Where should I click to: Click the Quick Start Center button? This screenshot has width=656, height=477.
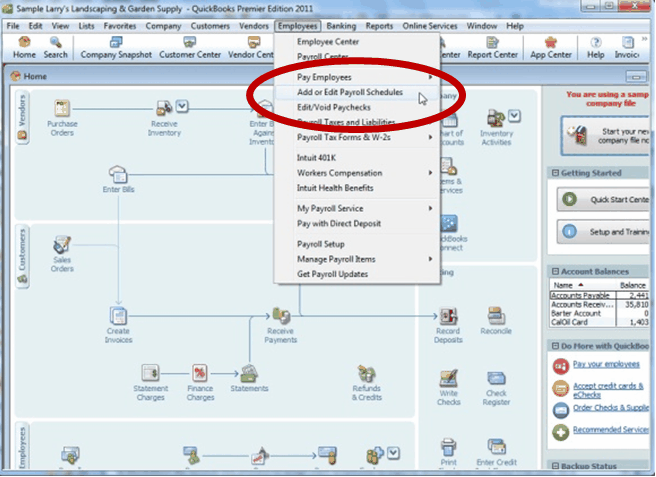(598, 199)
